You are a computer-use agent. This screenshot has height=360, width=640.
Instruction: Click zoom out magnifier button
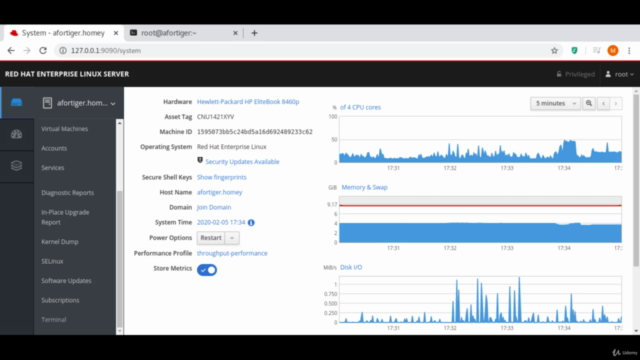(x=589, y=104)
